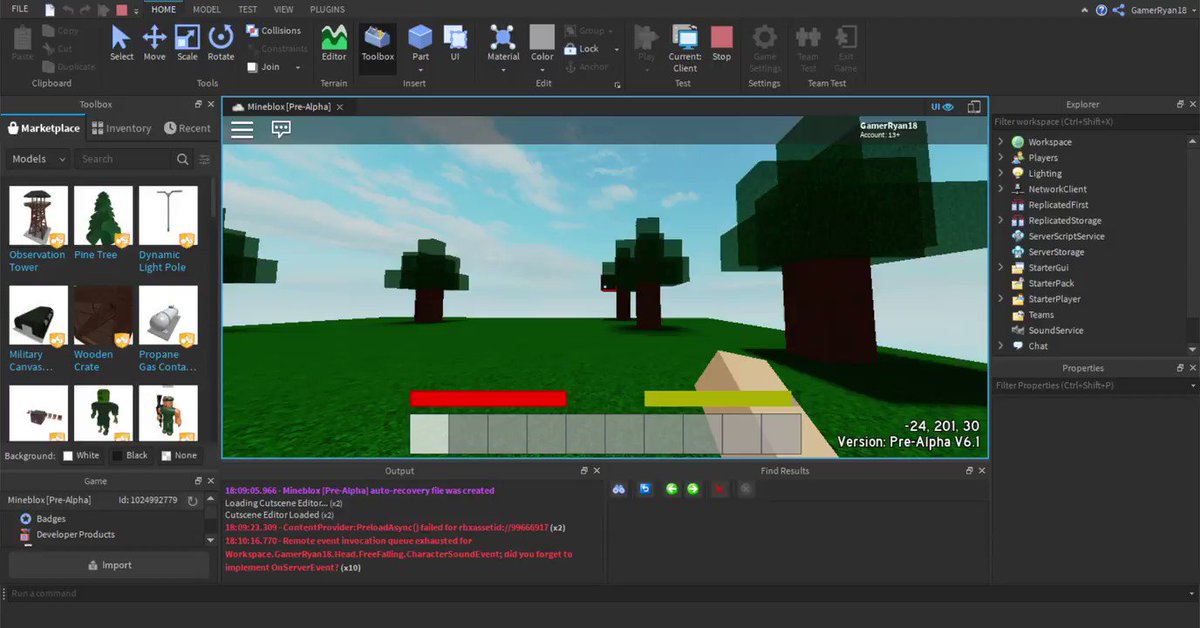This screenshot has width=1200, height=628.
Task: Click the yellow hunger bar
Action: coord(718,398)
